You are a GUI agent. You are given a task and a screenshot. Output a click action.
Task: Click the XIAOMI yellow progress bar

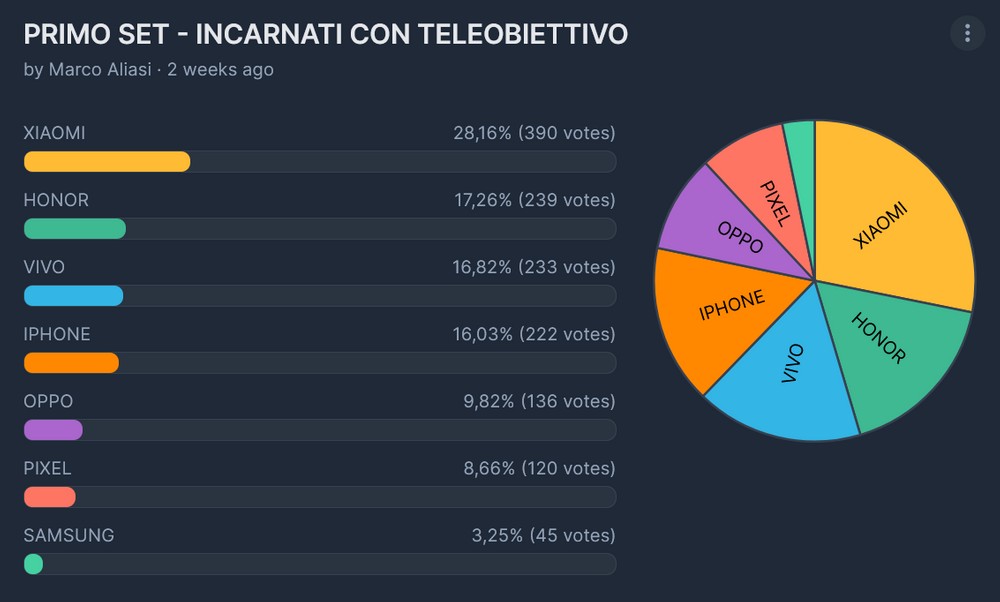tap(107, 162)
